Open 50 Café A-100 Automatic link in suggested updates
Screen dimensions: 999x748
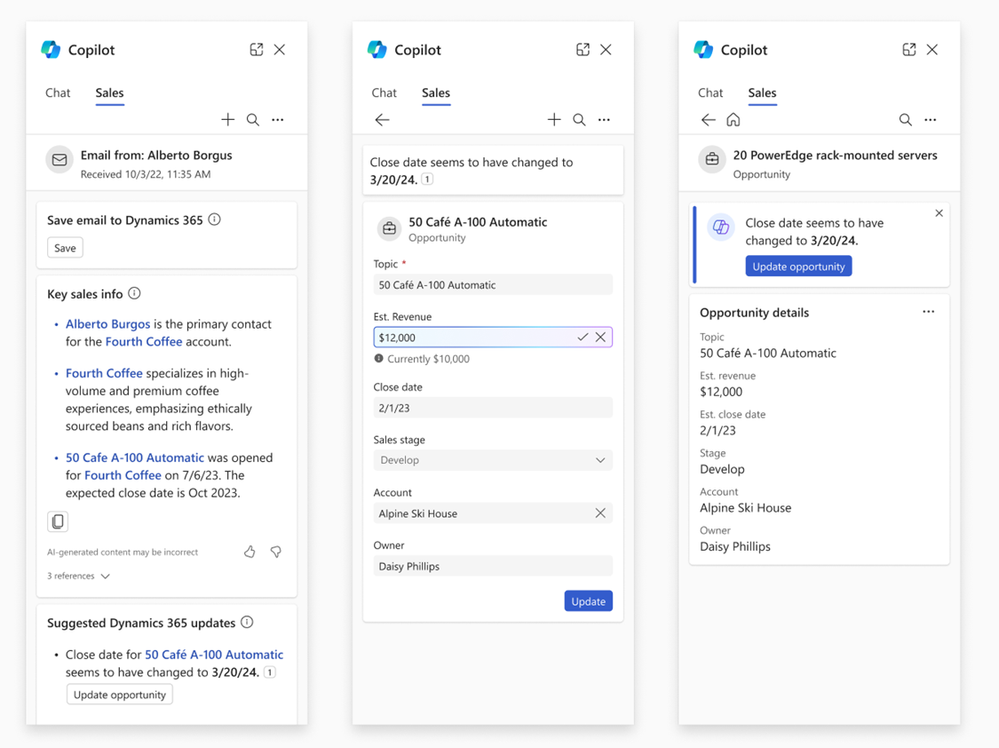pyautogui.click(x=214, y=654)
